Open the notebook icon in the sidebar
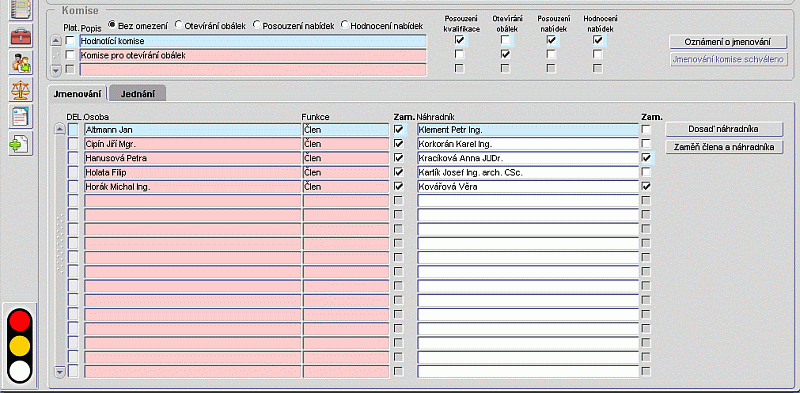Screen dimensions: 800x393 20,10
